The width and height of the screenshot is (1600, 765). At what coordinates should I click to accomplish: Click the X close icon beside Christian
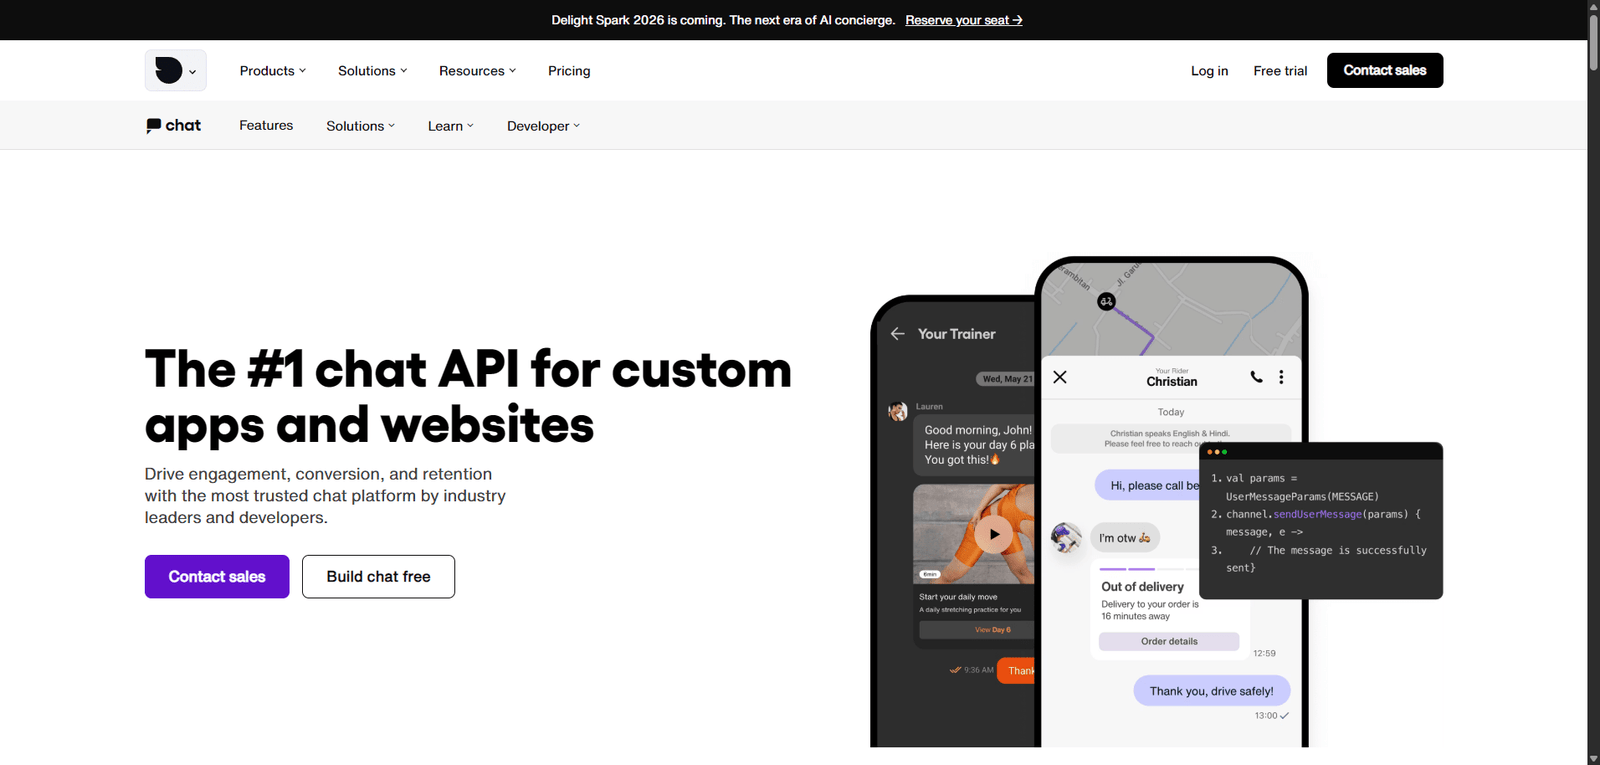point(1060,377)
